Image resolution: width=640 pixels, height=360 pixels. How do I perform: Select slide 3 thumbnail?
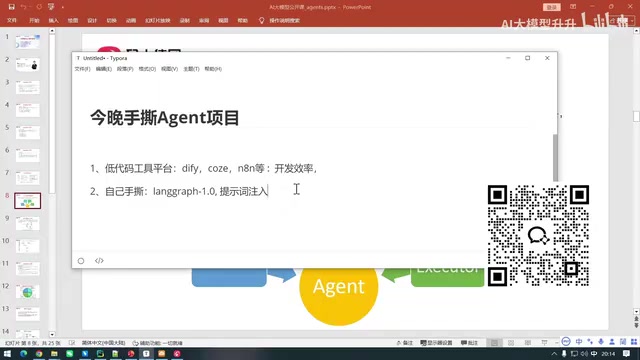click(28, 87)
